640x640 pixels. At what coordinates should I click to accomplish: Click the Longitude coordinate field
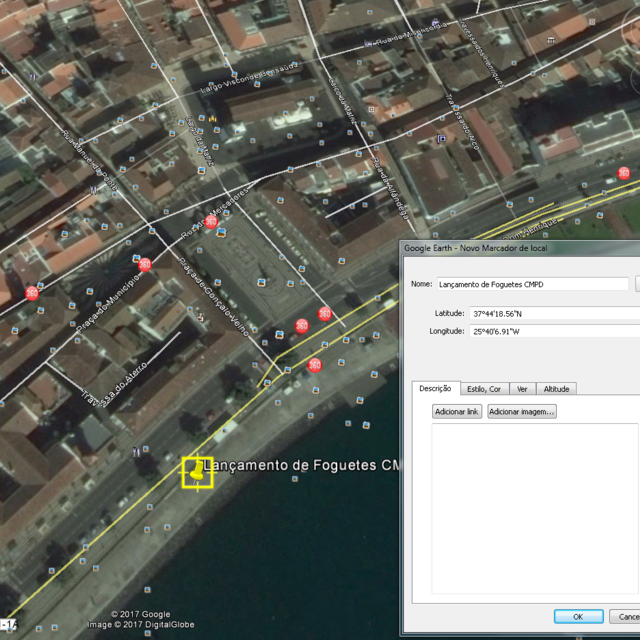pyautogui.click(x=553, y=331)
